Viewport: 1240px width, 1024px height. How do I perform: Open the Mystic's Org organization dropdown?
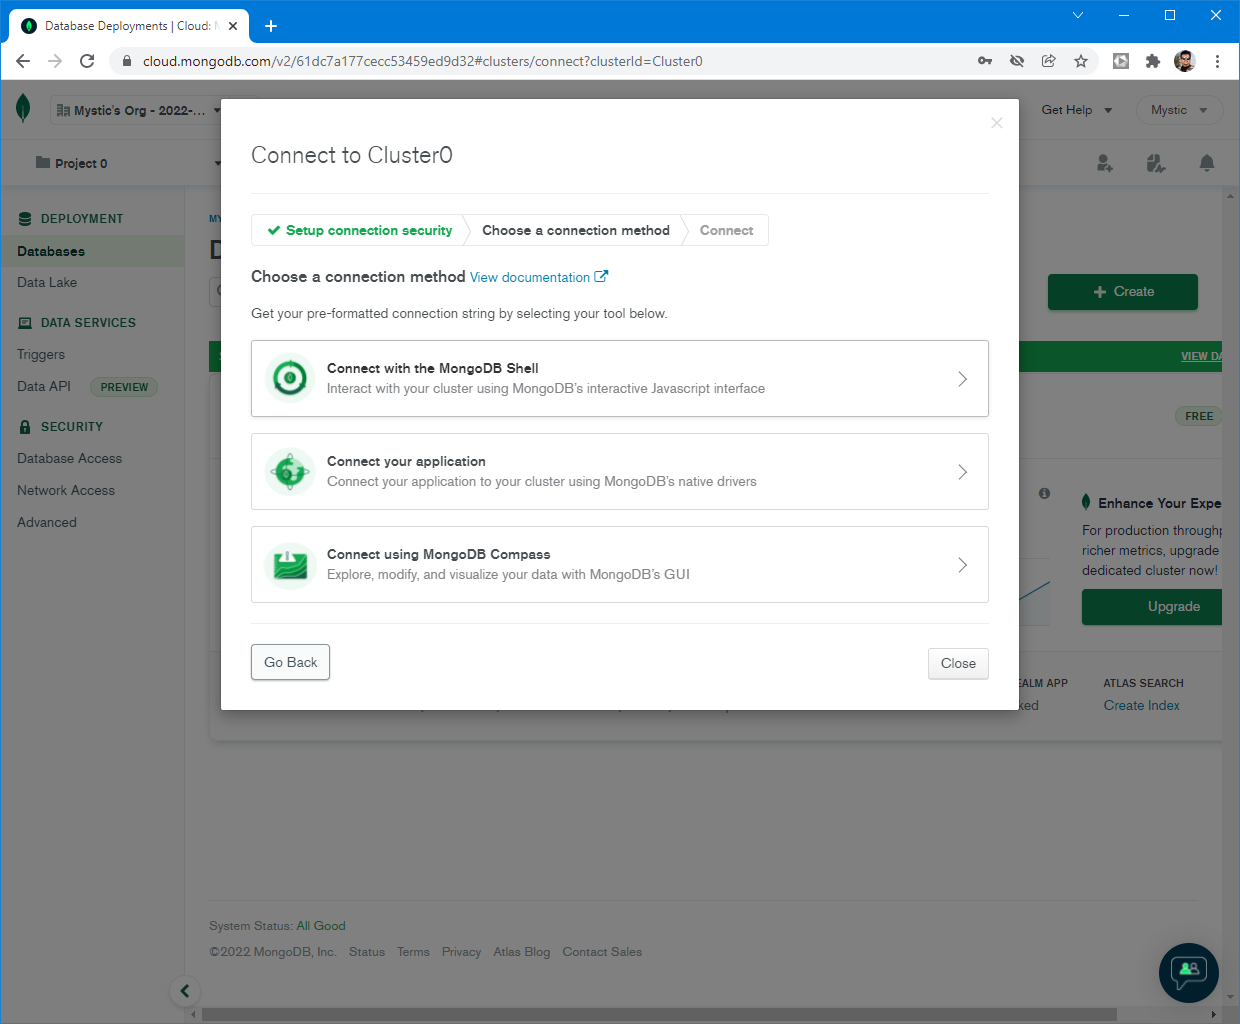[139, 110]
